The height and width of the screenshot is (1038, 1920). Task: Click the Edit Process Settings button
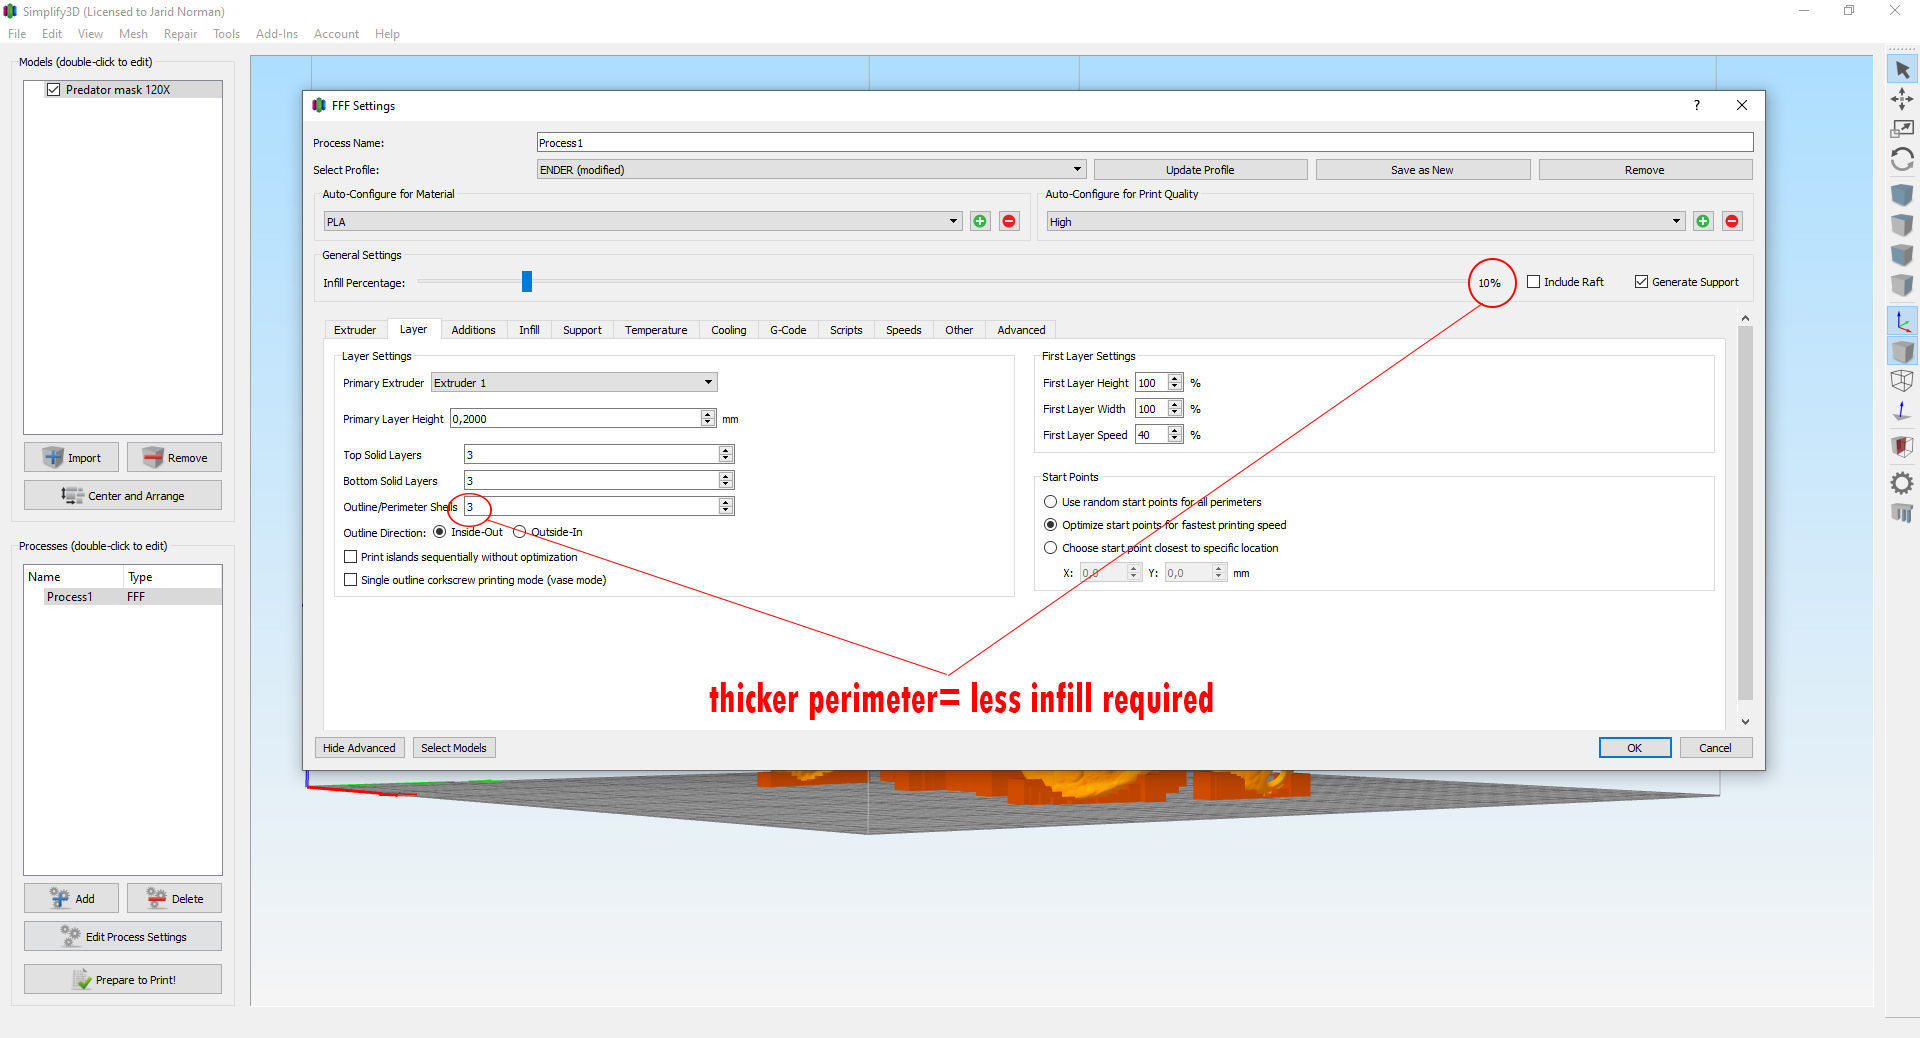(x=123, y=937)
